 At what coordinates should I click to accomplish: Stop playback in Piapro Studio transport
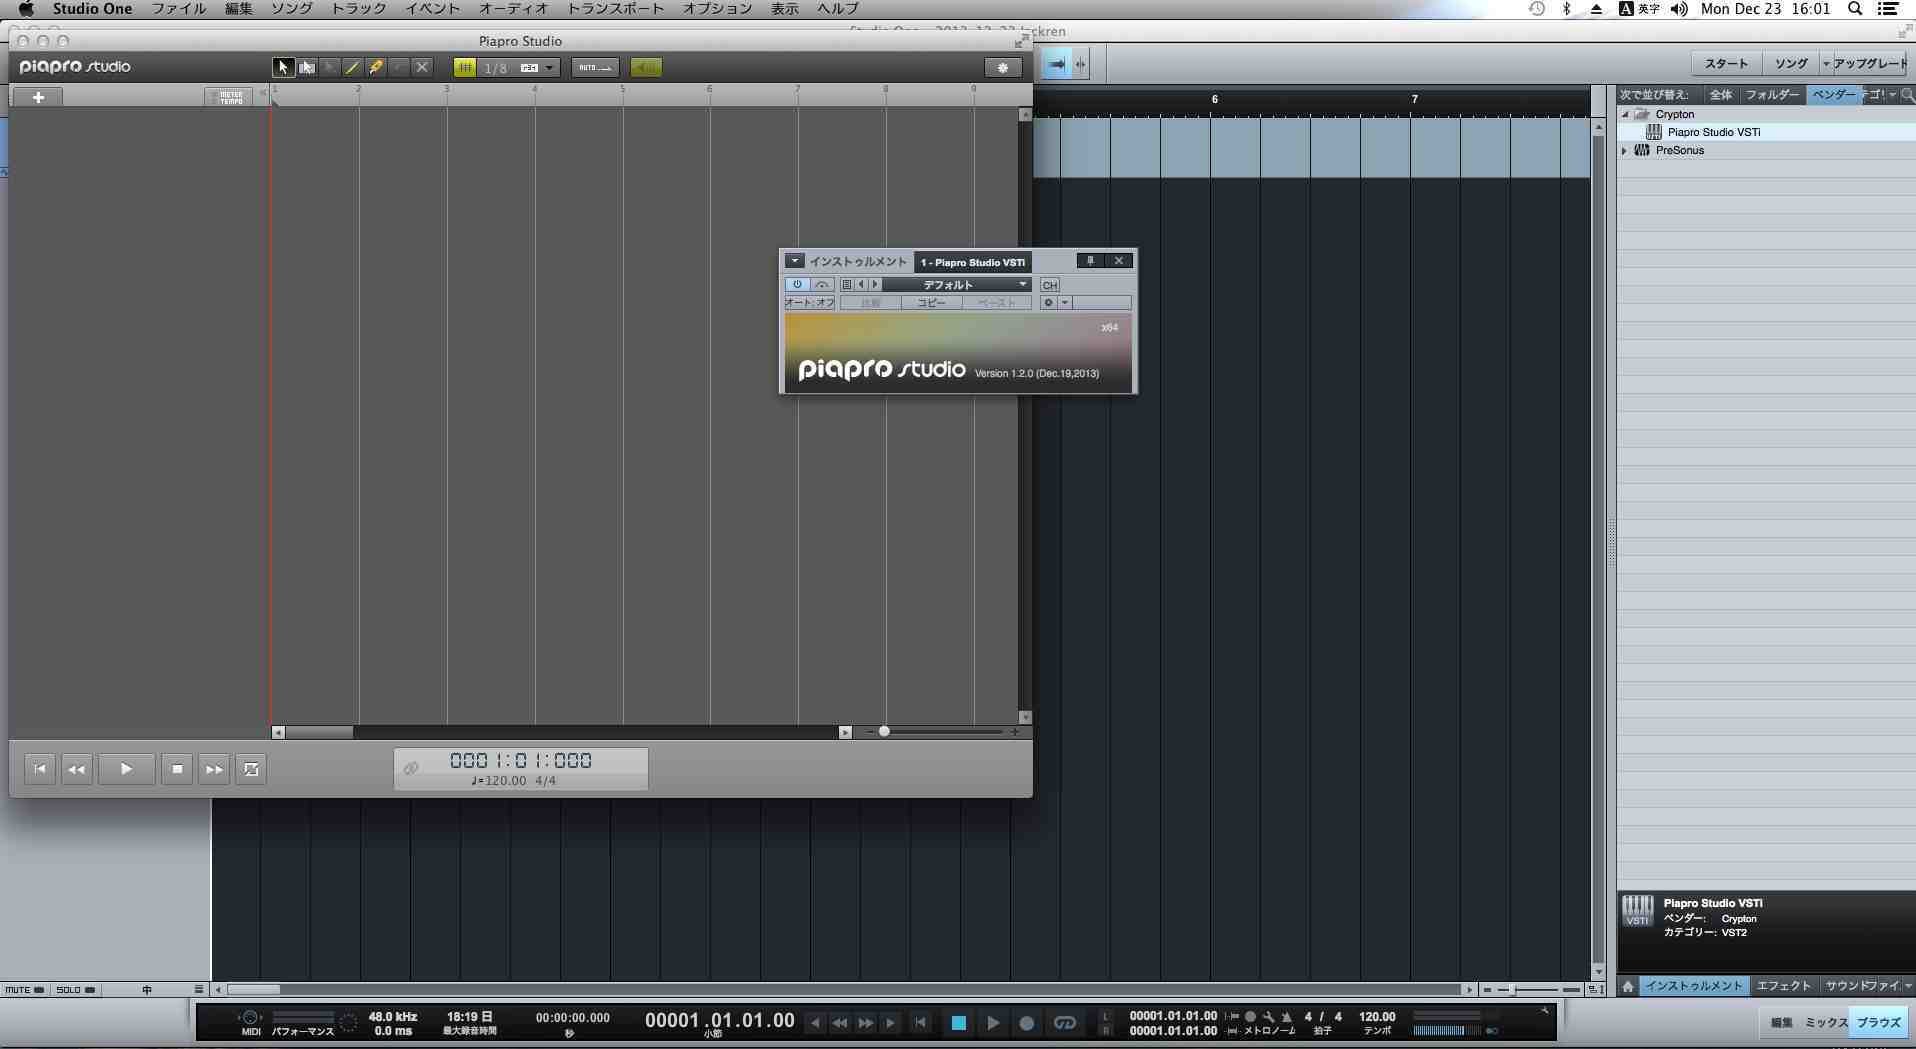[177, 769]
